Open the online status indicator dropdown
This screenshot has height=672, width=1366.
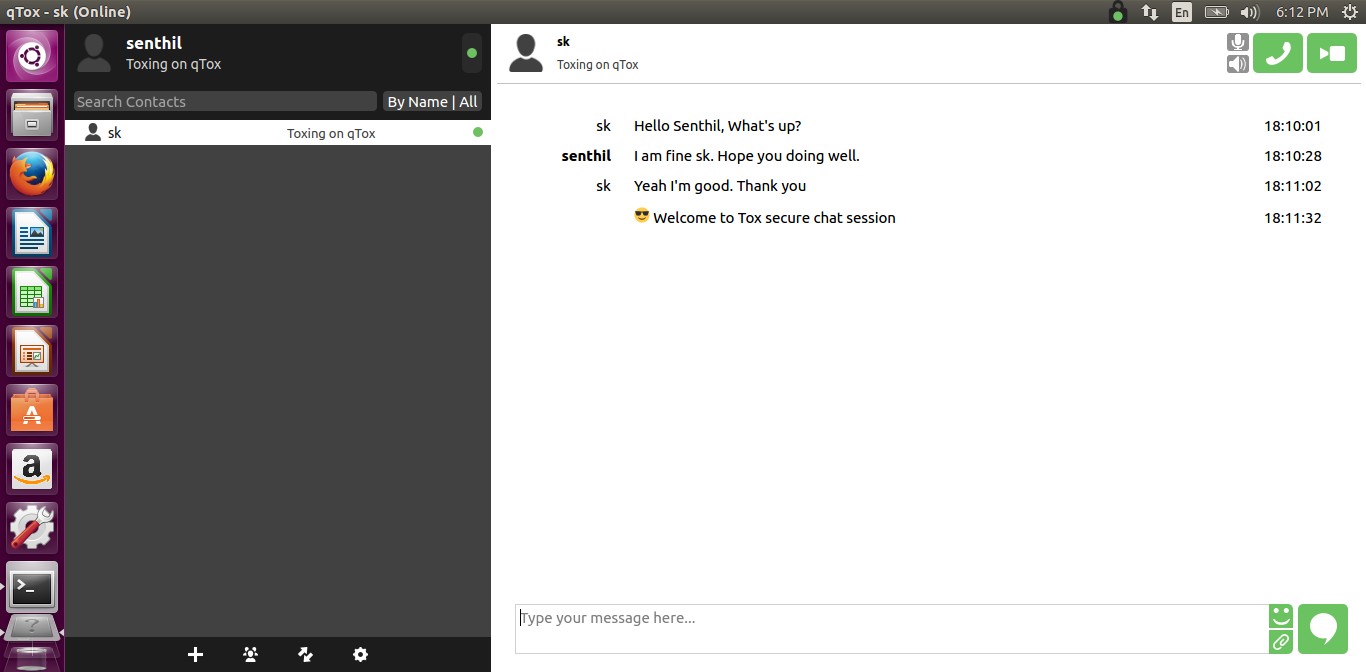coord(472,53)
